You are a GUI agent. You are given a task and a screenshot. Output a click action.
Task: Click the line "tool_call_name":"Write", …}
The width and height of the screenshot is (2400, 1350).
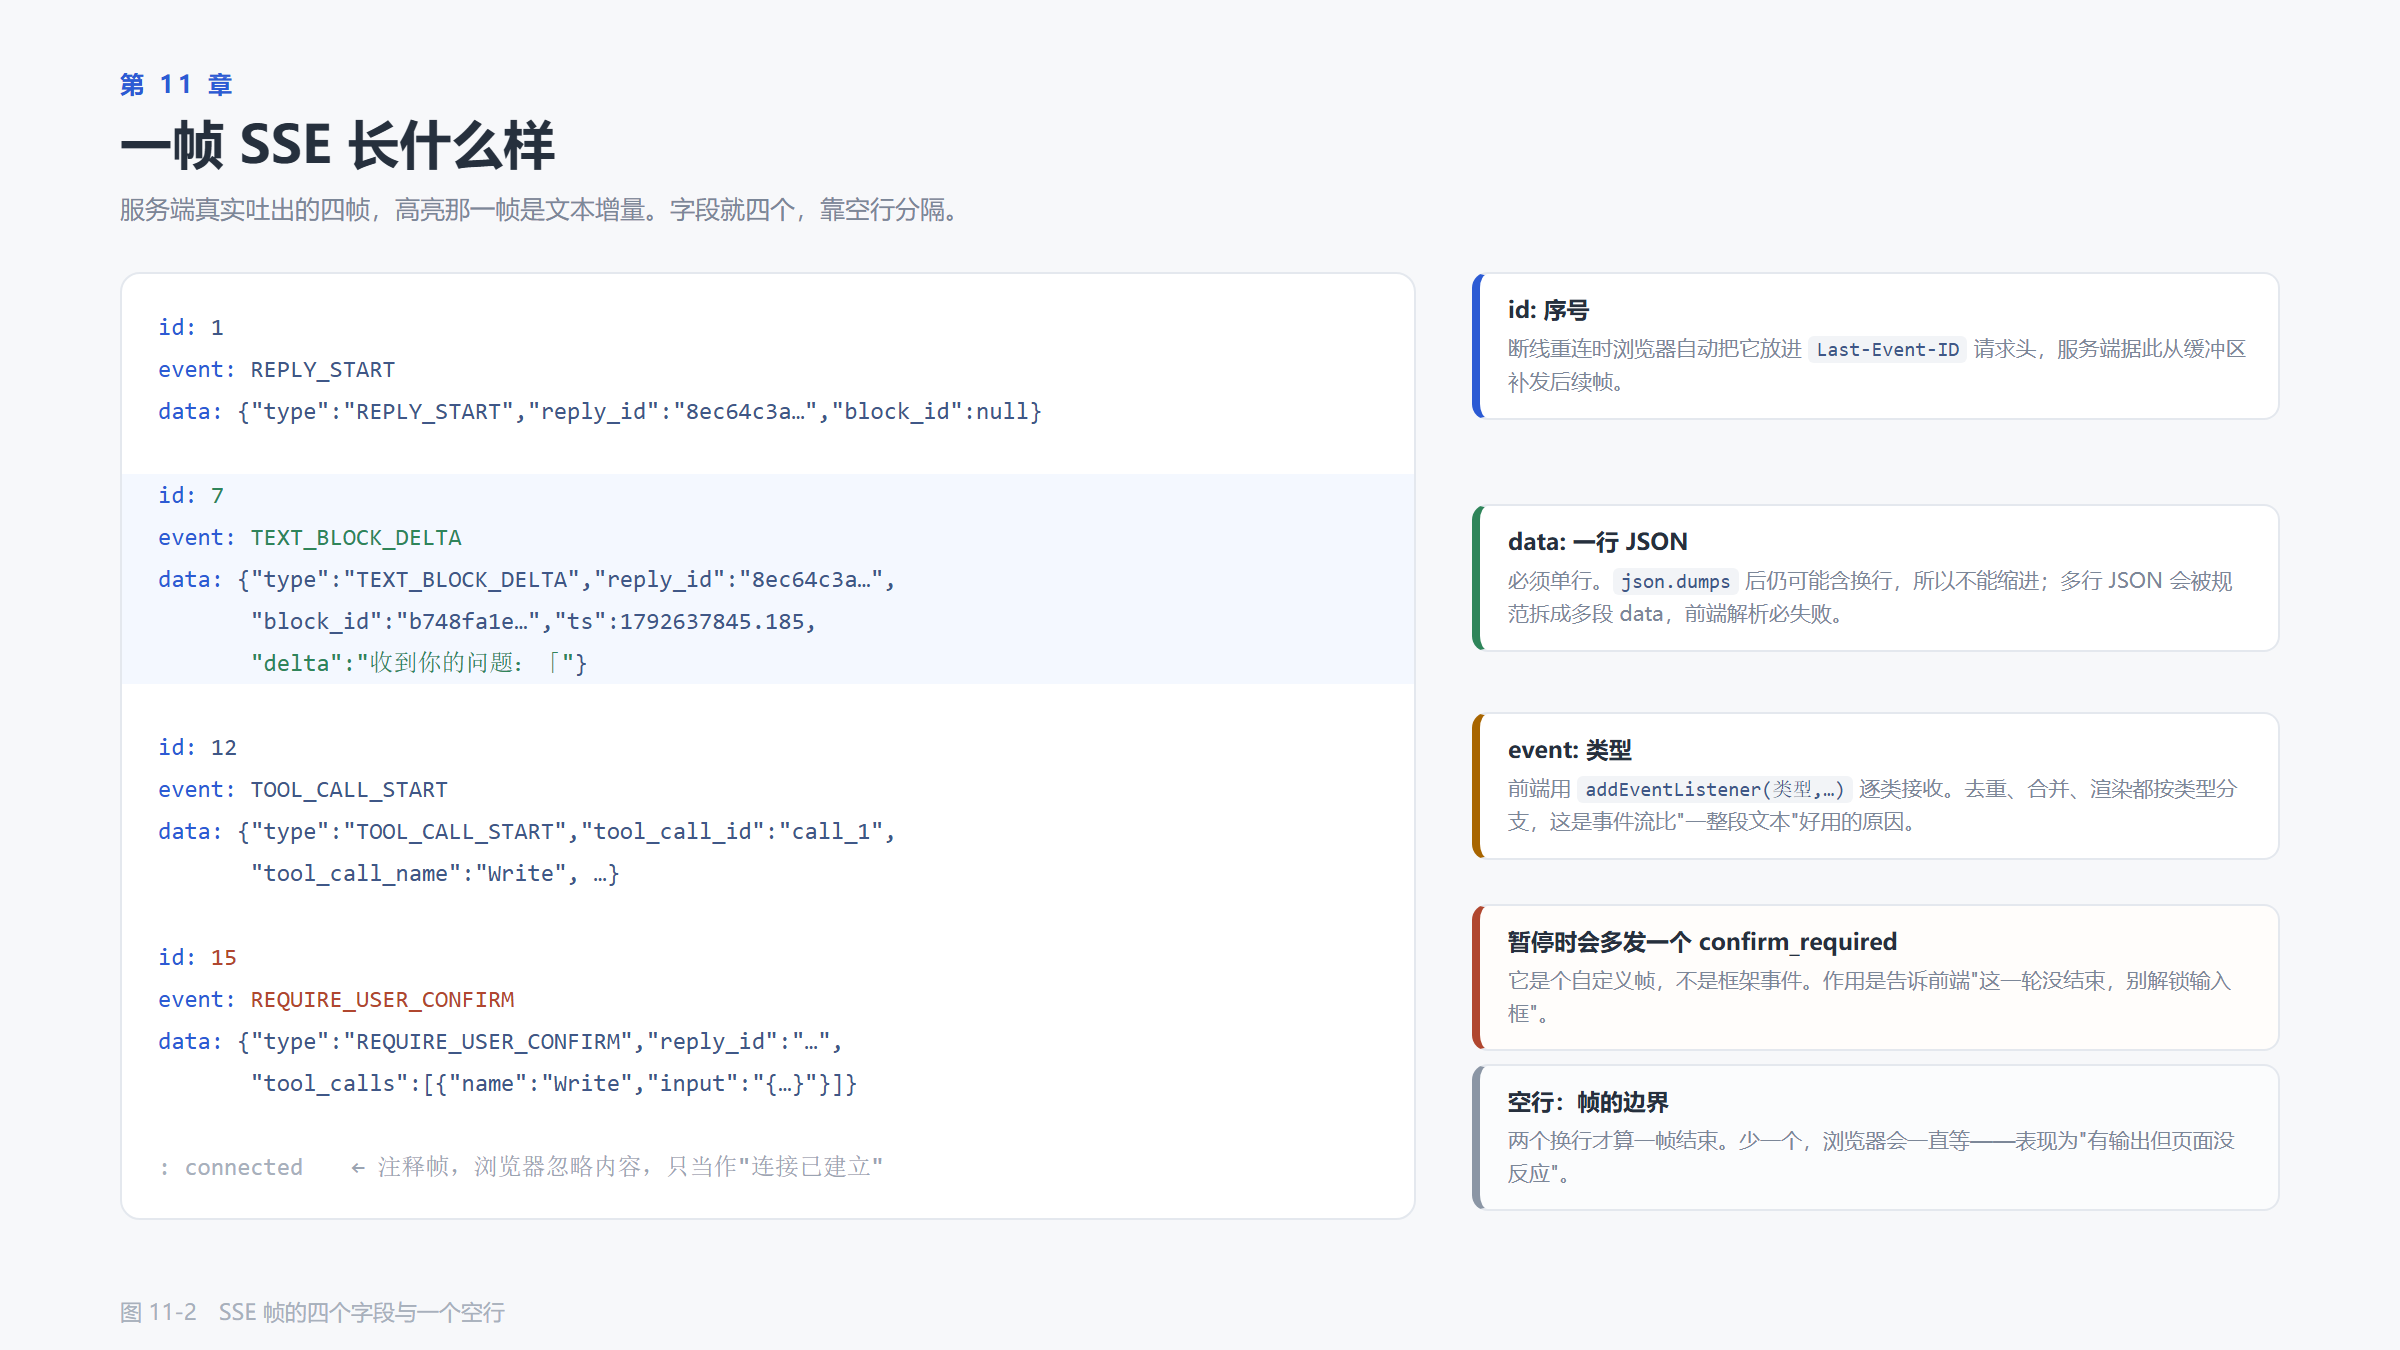point(436,873)
